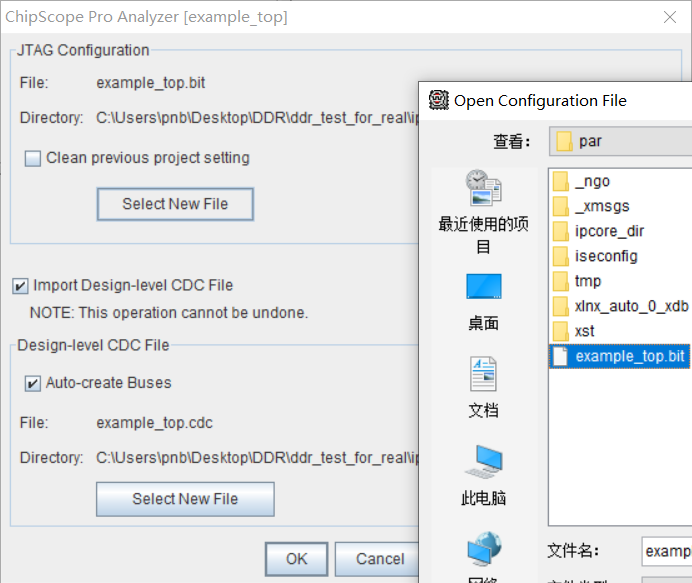This screenshot has width=692, height=583.
Task: Select the xlnx_auto_0_xdb folder
Action: coord(620,306)
